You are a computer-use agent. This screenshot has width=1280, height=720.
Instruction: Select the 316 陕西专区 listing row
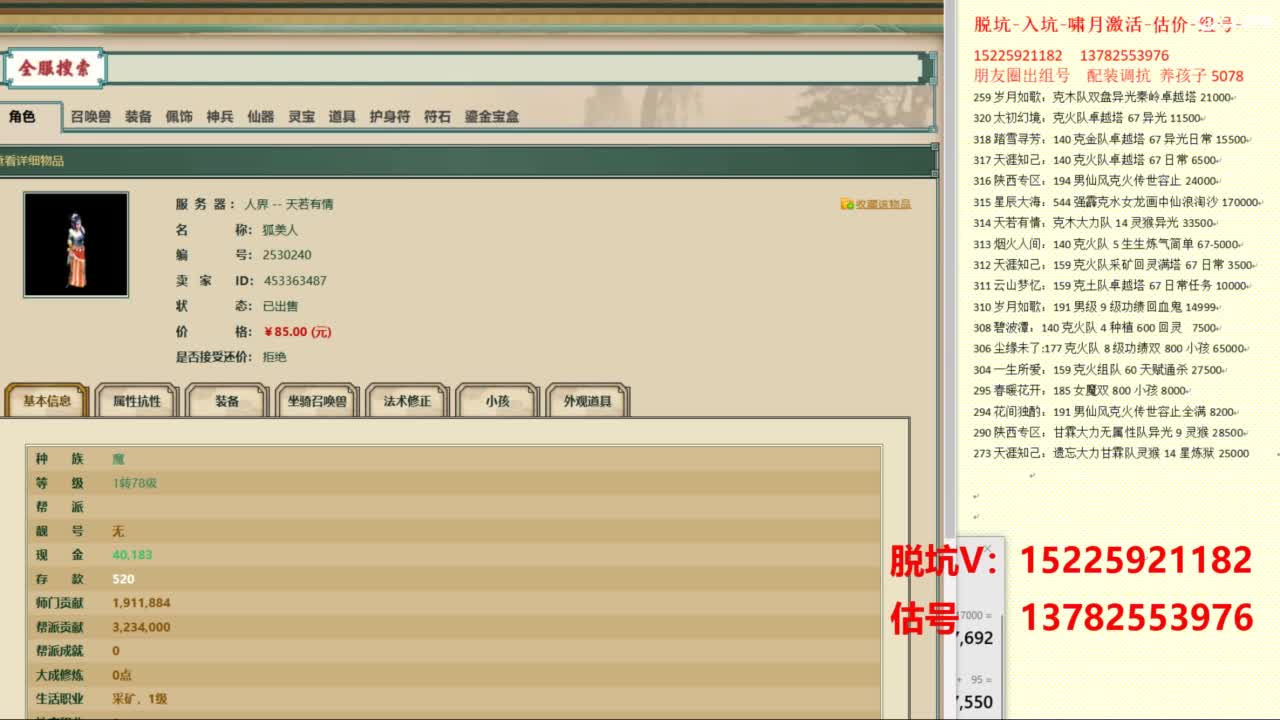point(1096,181)
